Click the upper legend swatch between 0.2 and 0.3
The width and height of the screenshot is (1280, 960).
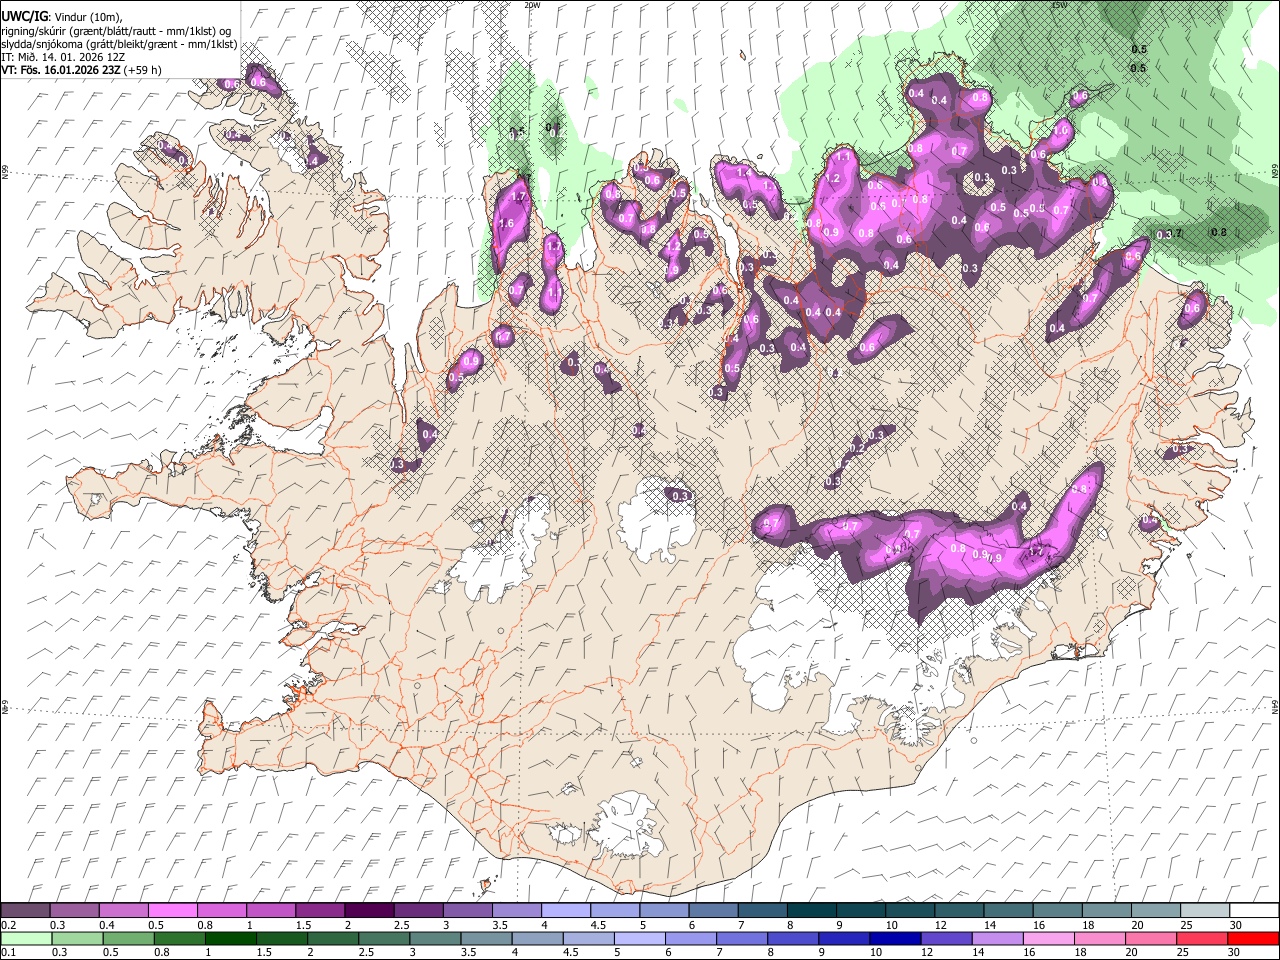pyautogui.click(x=25, y=910)
